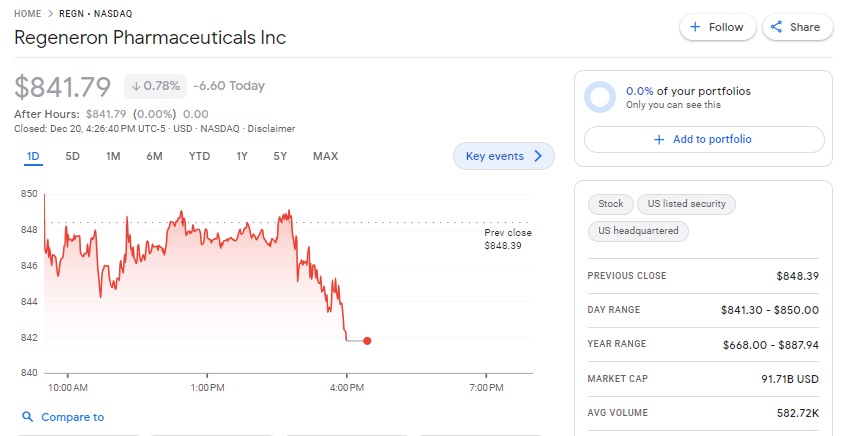Image resolution: width=848 pixels, height=436 pixels.
Task: Click the portfolio percentage ring icon
Action: click(600, 97)
